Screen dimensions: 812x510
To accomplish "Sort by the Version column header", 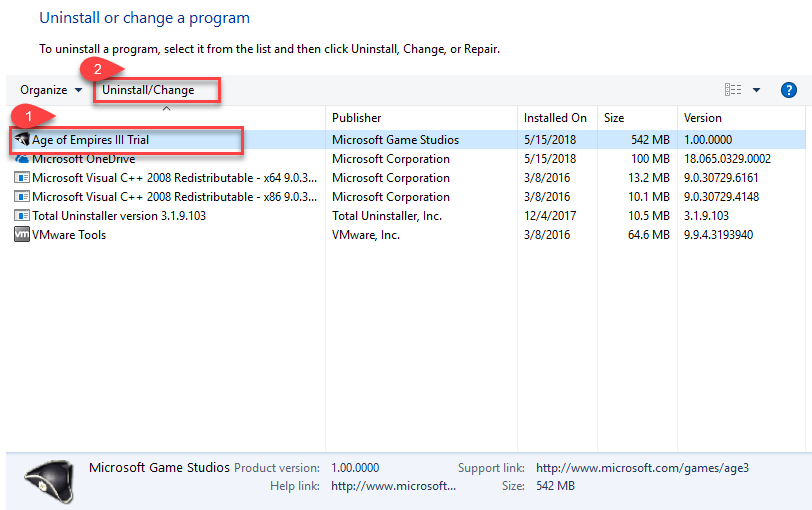I will [x=702, y=118].
